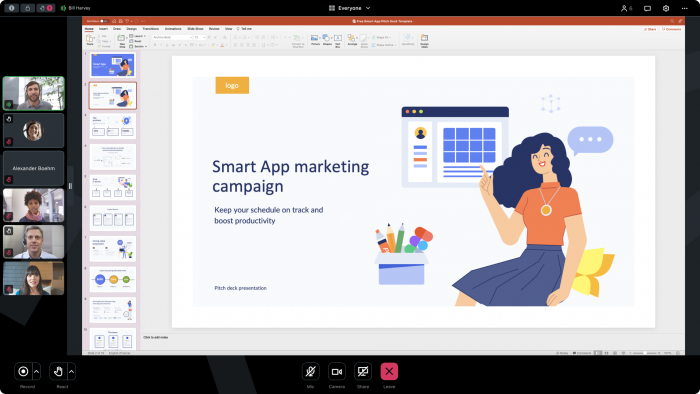
Task: Raise hand with the React button
Action: 58,371
